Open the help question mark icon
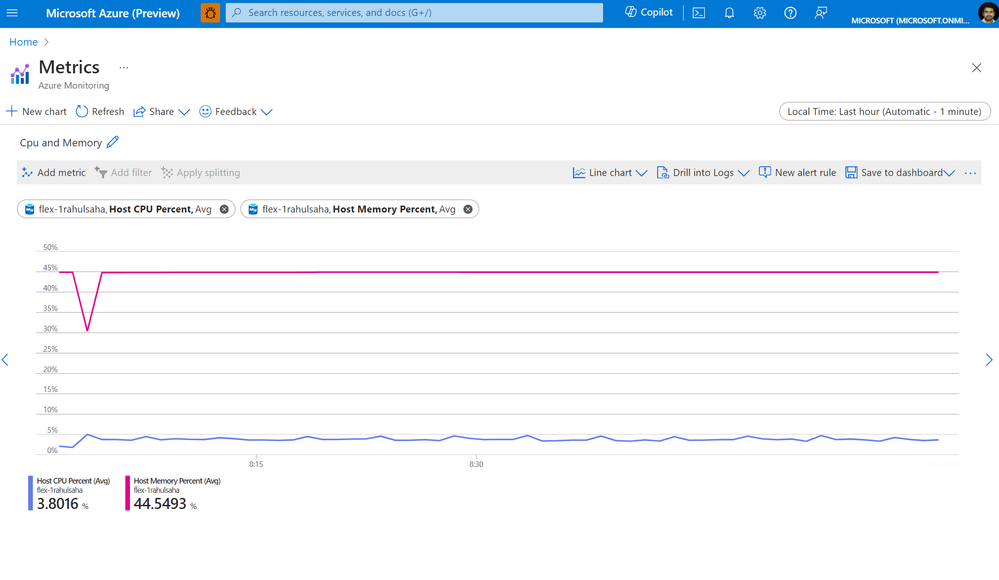Screen dimensions: 999x580 [790, 13]
